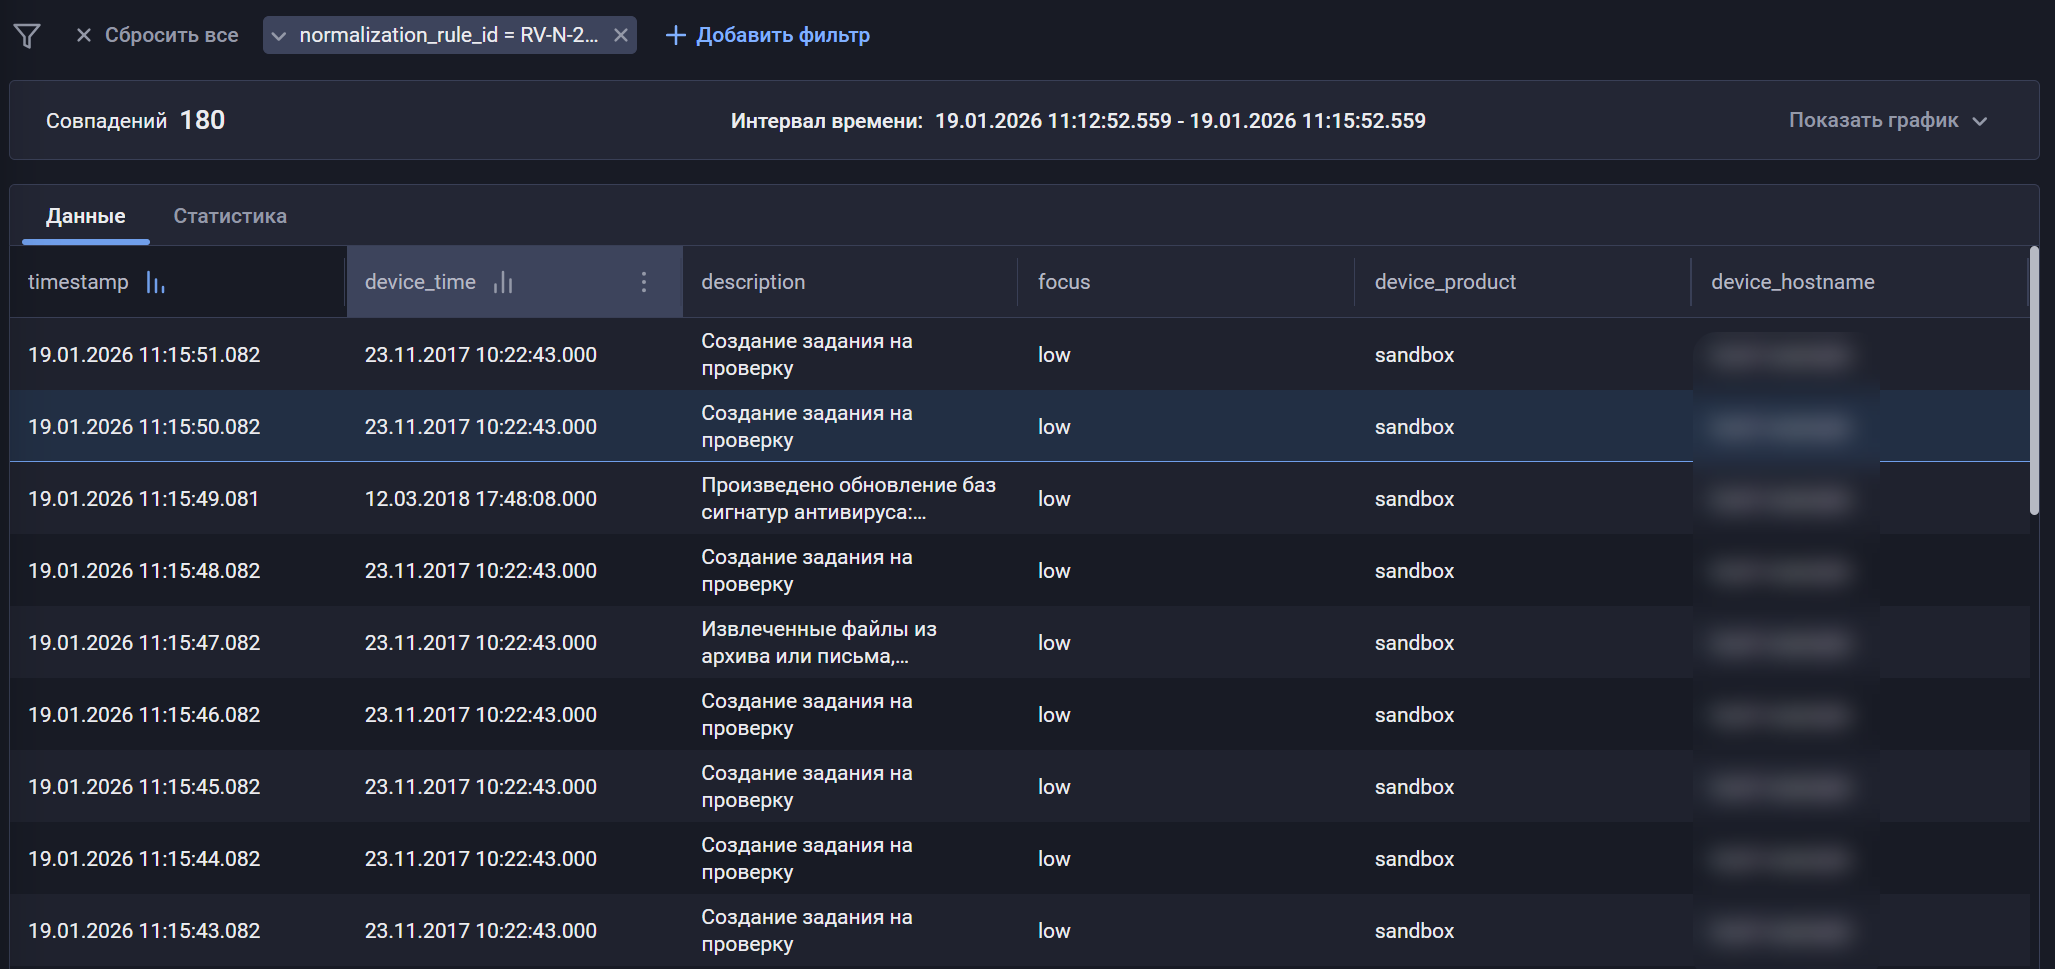Click the device_hostname column header

coord(1792,282)
